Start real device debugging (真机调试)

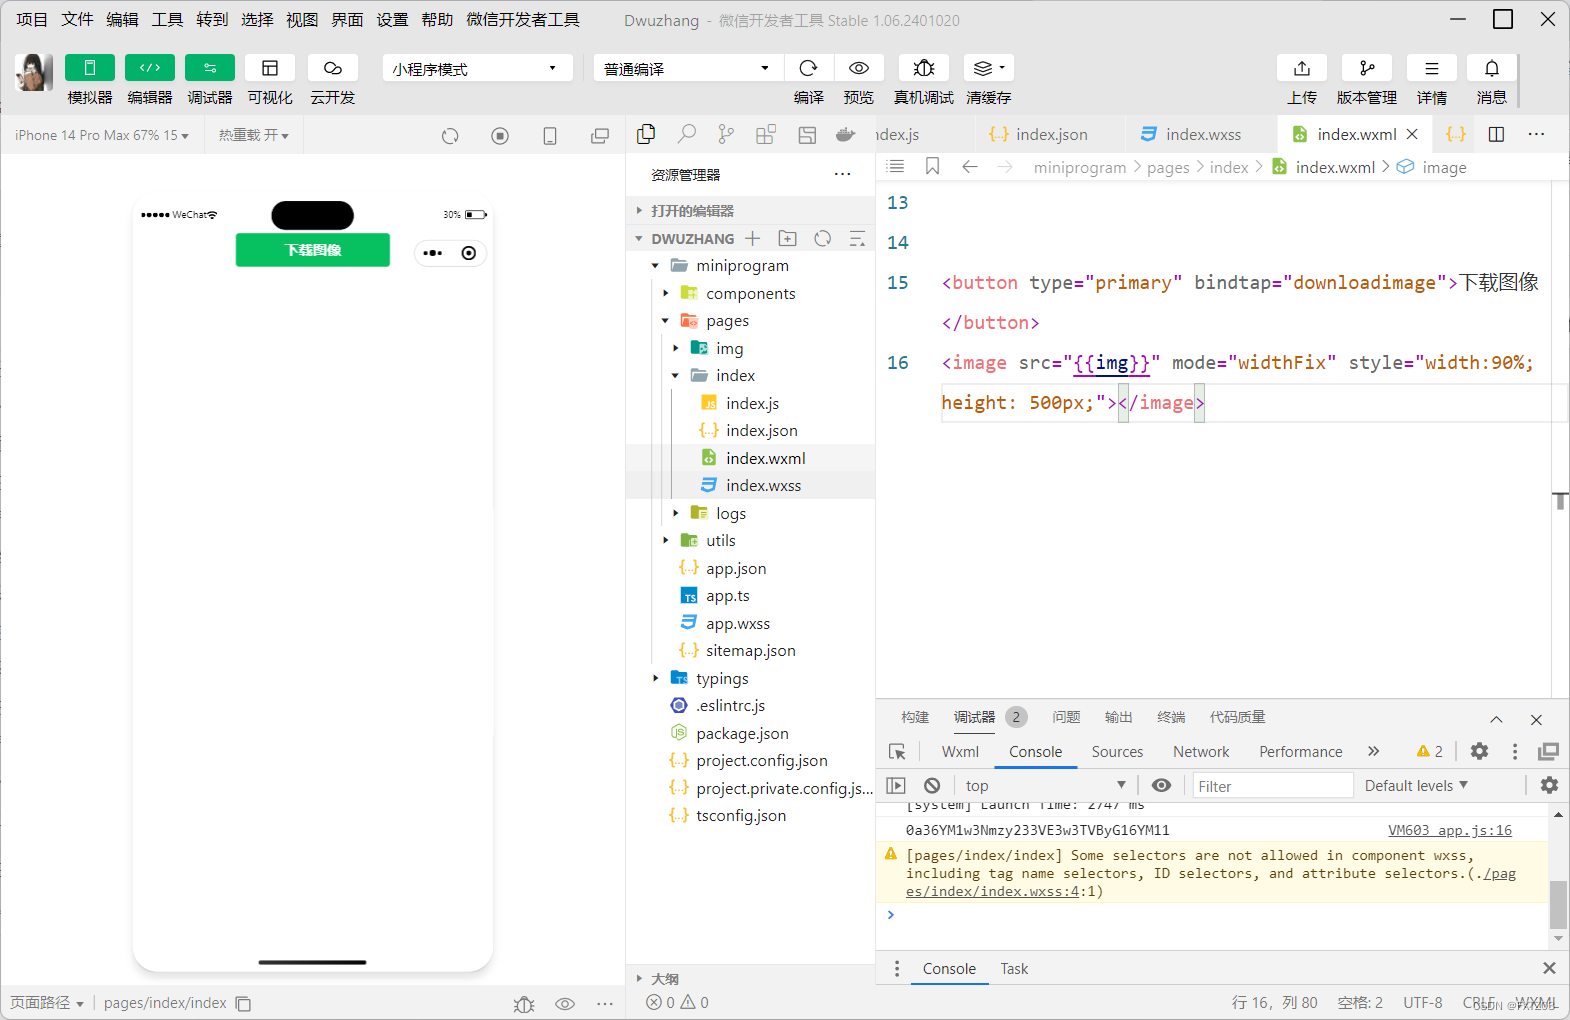pos(924,68)
